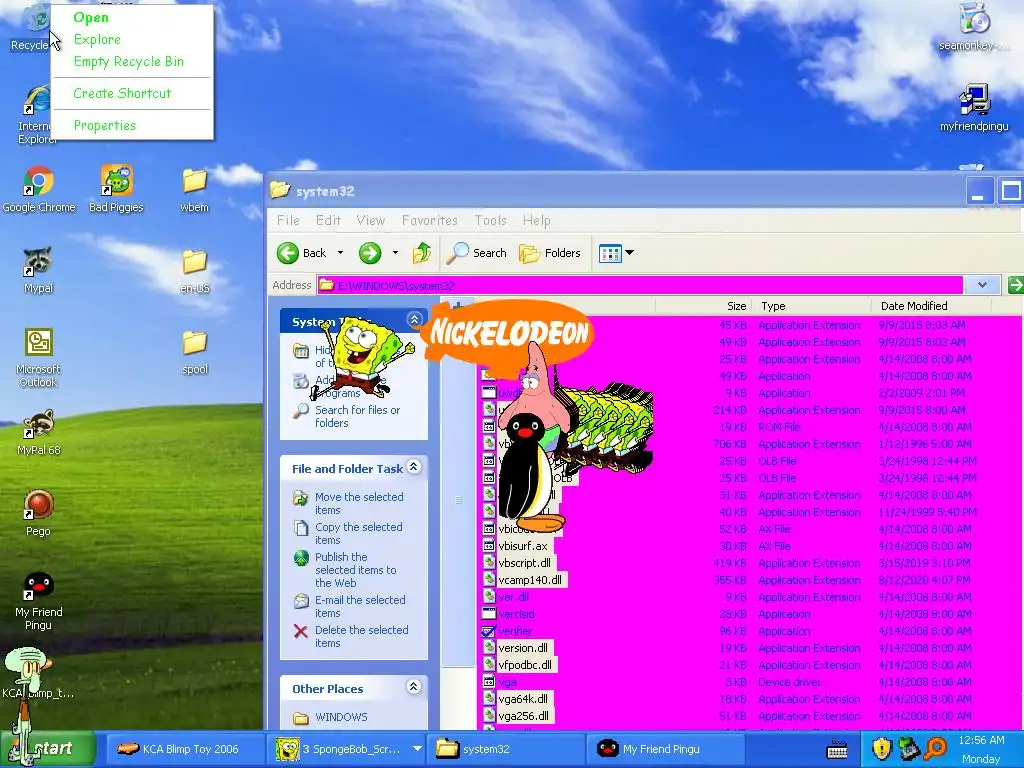Choose Open in the context menu
The image size is (1024, 768).
click(91, 18)
